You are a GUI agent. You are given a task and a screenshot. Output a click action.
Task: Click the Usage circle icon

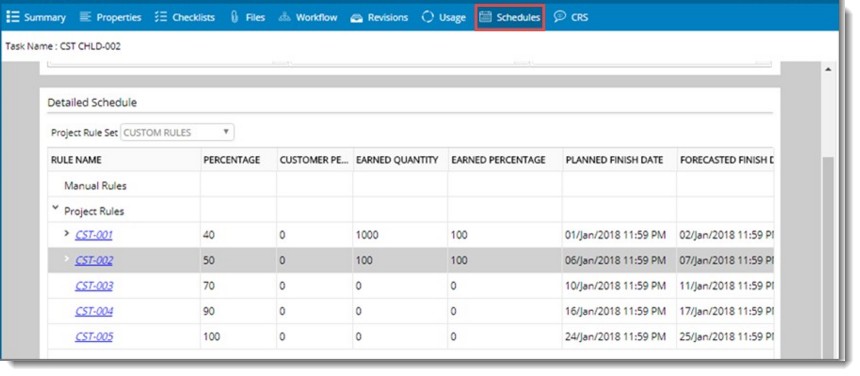[x=428, y=17]
